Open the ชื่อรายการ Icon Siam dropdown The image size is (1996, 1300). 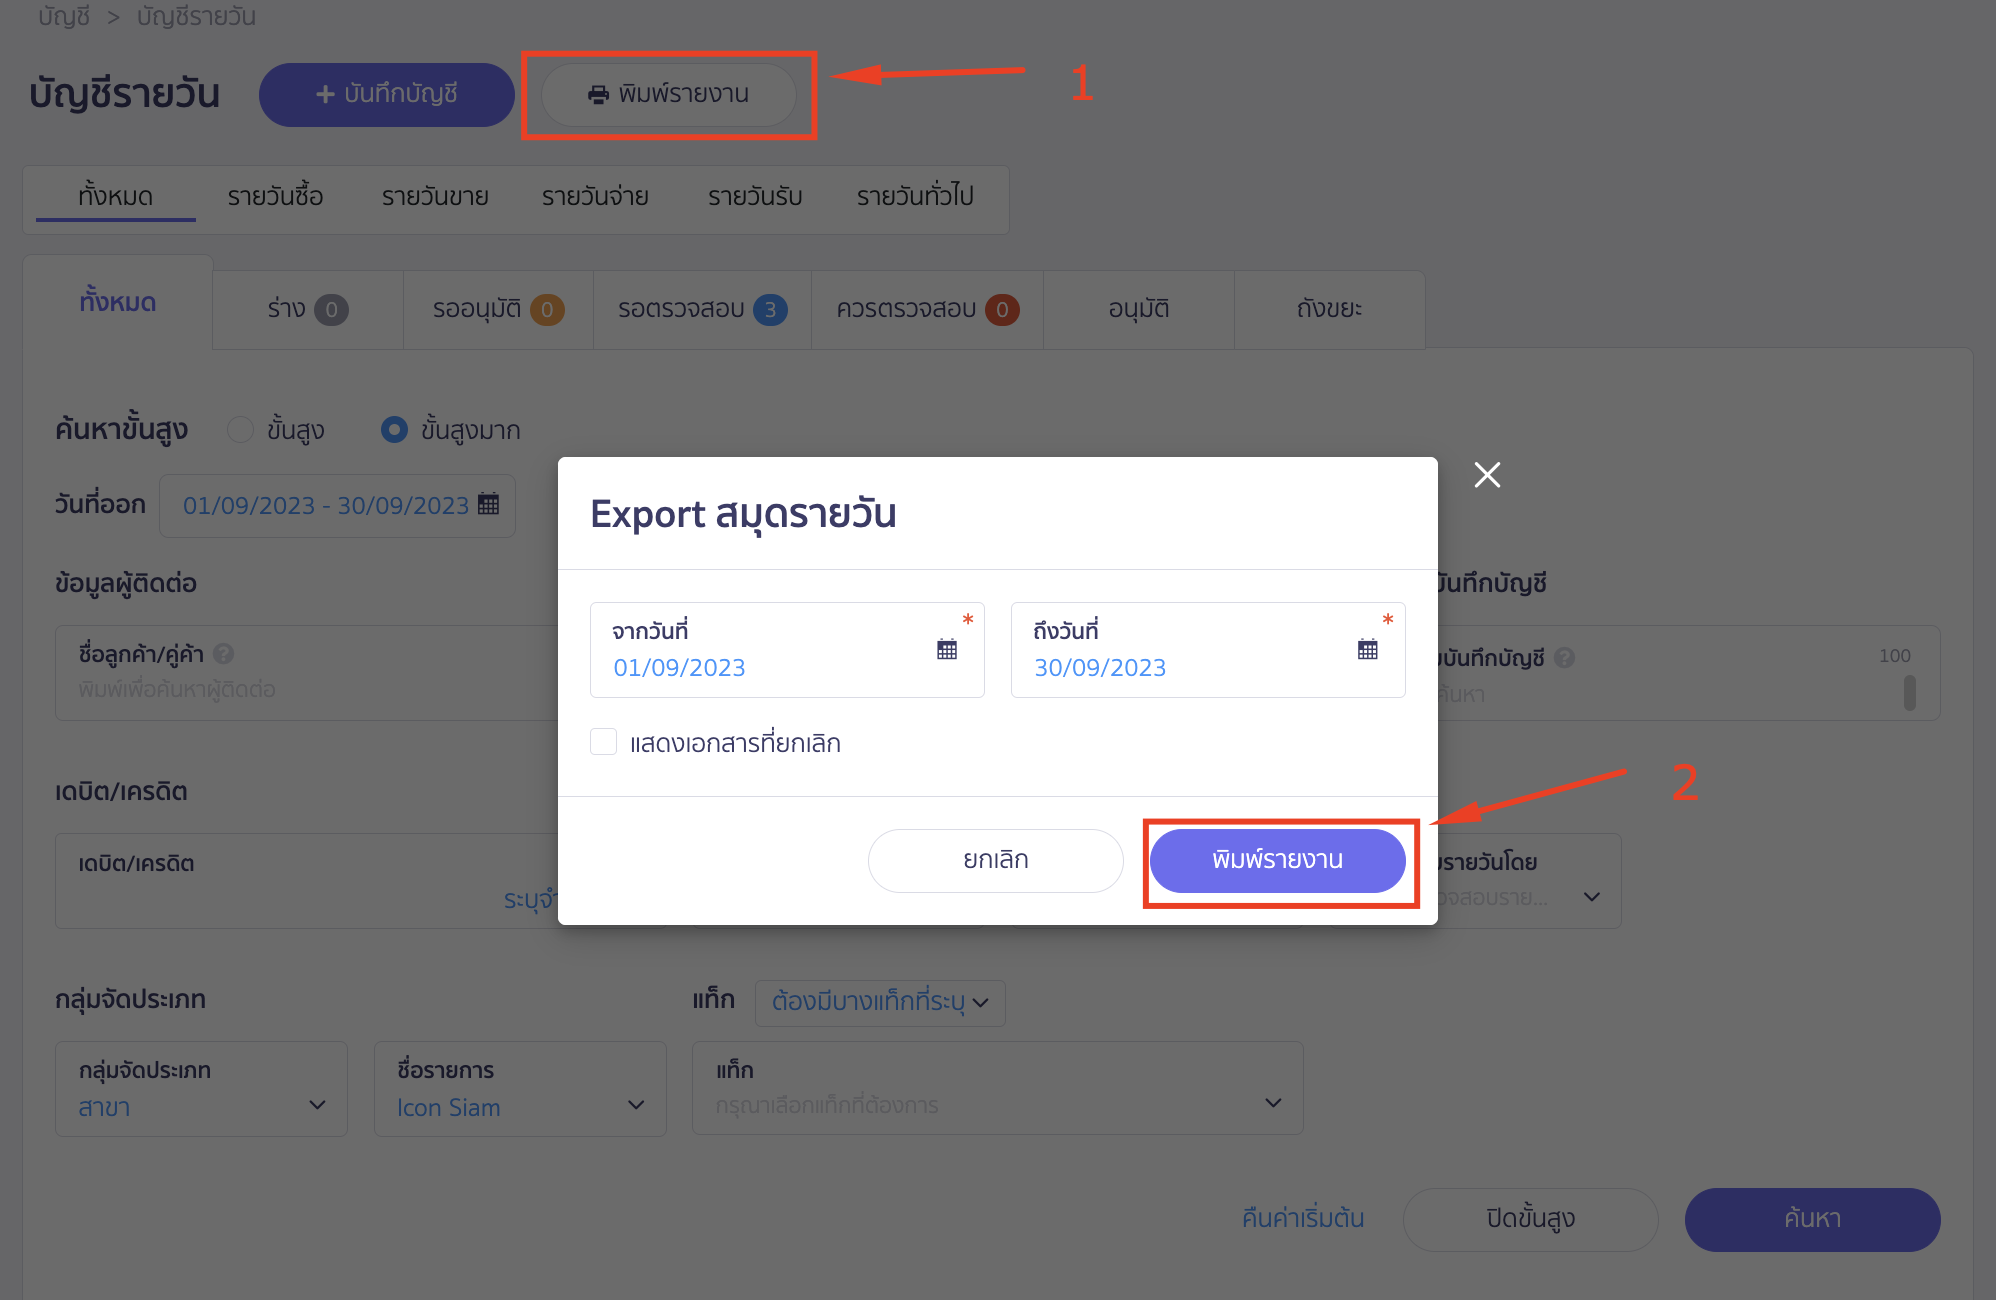coord(520,1088)
